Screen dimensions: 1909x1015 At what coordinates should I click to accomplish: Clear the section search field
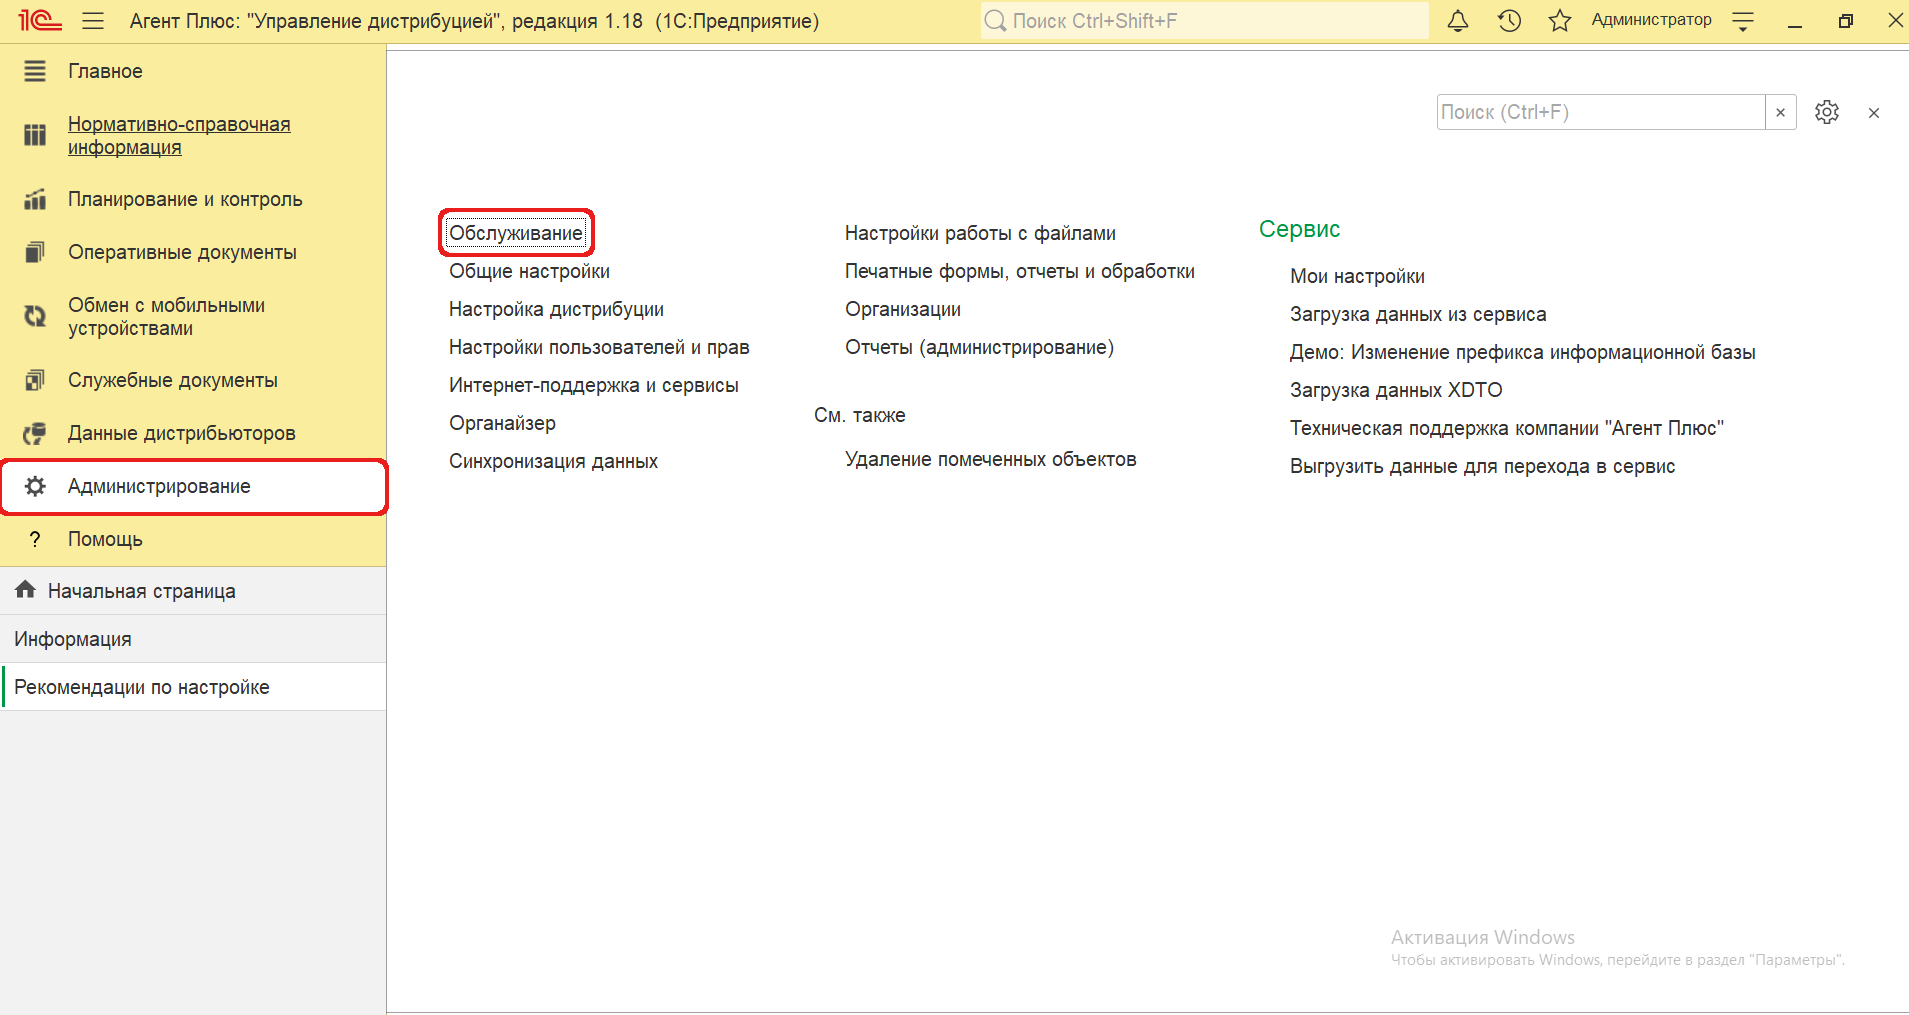(1780, 112)
